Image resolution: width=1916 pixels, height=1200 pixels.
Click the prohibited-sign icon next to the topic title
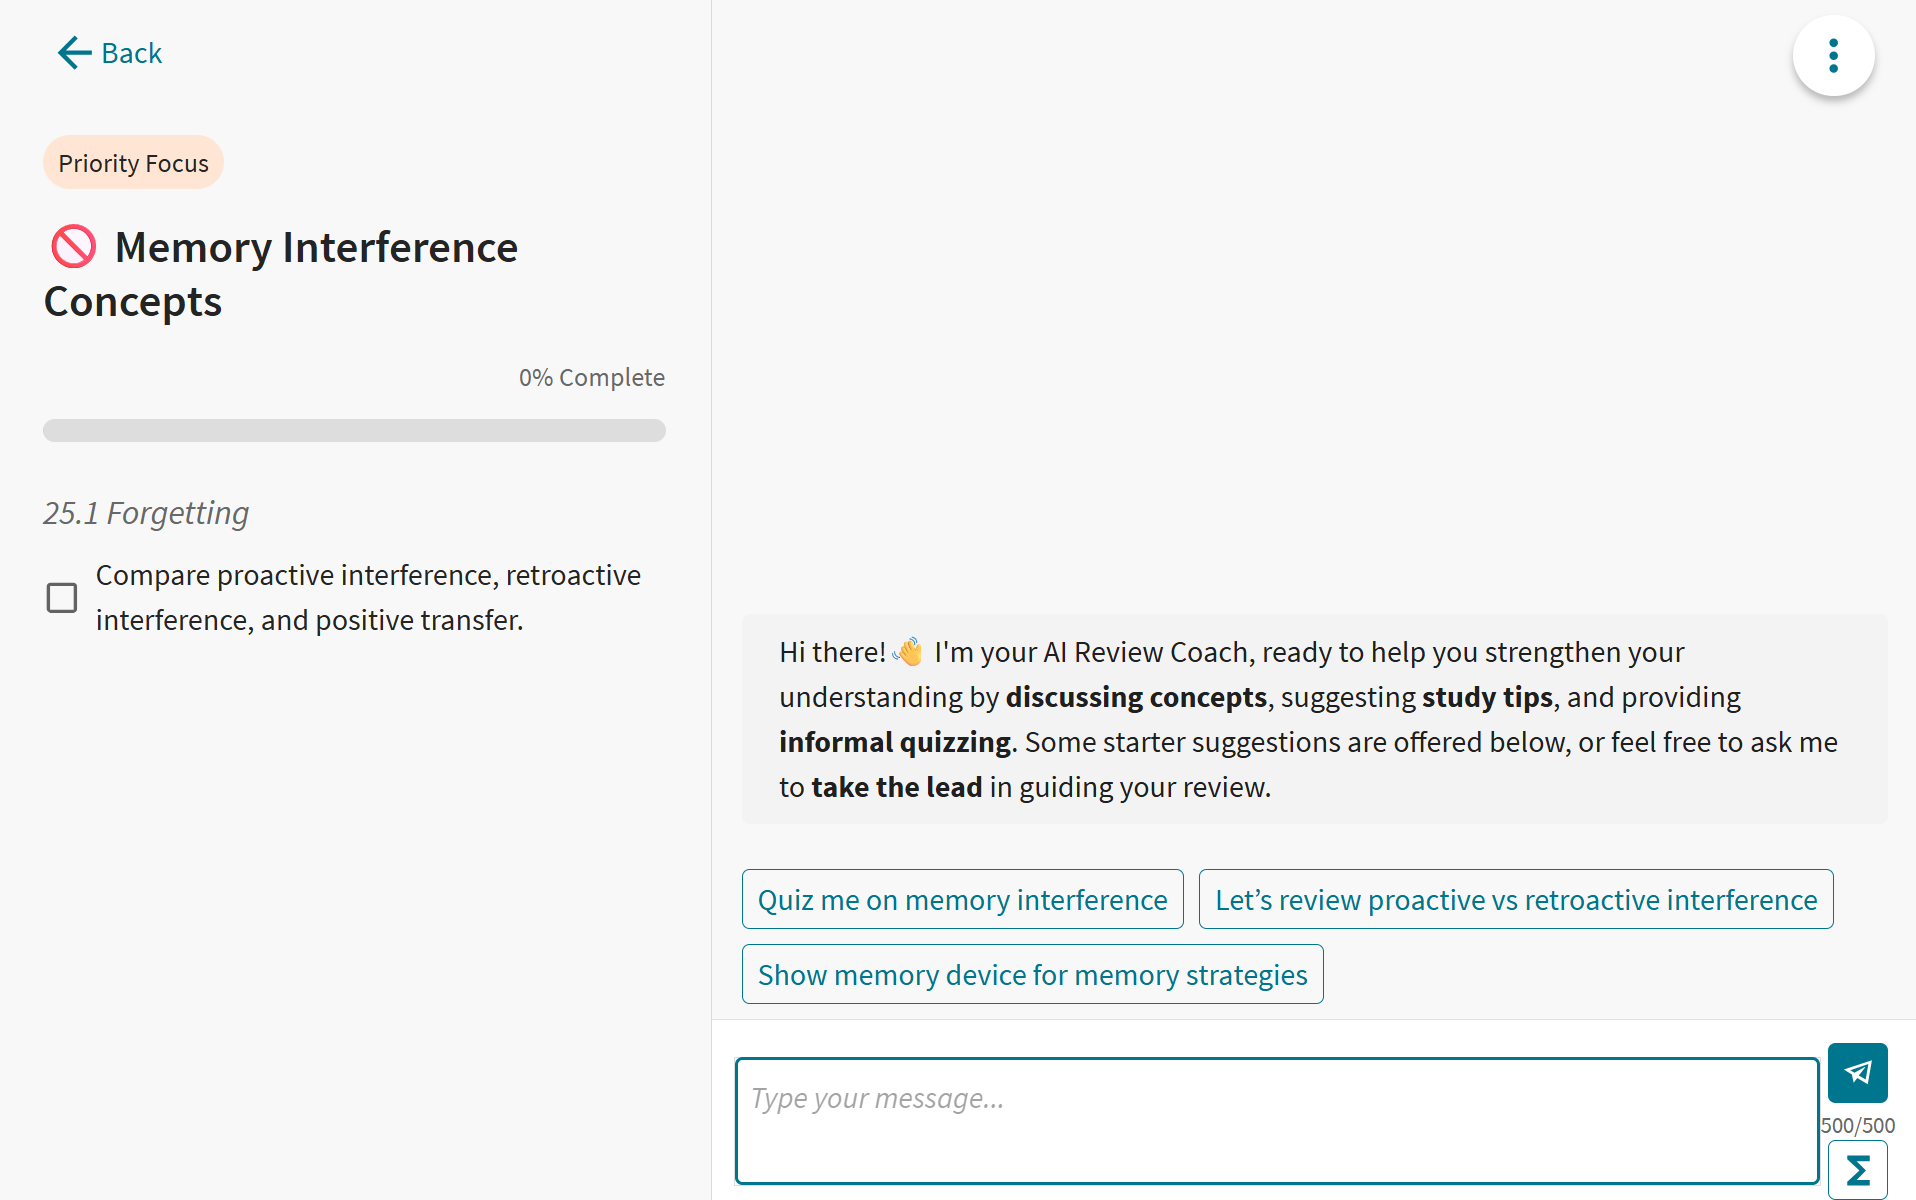tap(72, 246)
